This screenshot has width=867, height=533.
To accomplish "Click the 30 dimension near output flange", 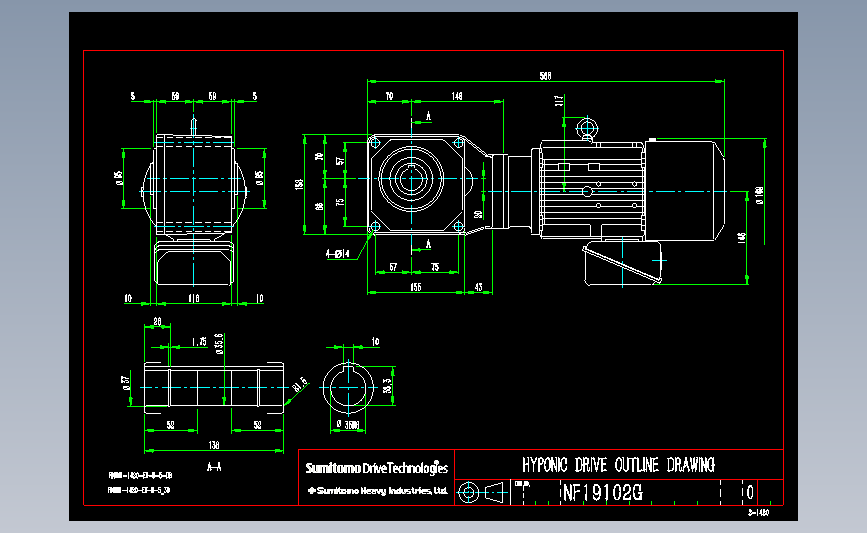I will [x=478, y=215].
